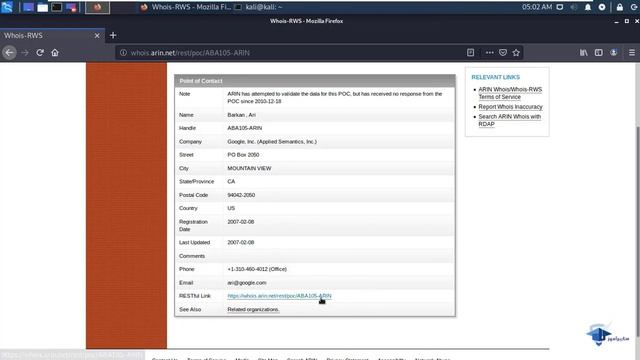Click the email ari@google.com
Screen dimensions: 640x360
click(x=247, y=282)
